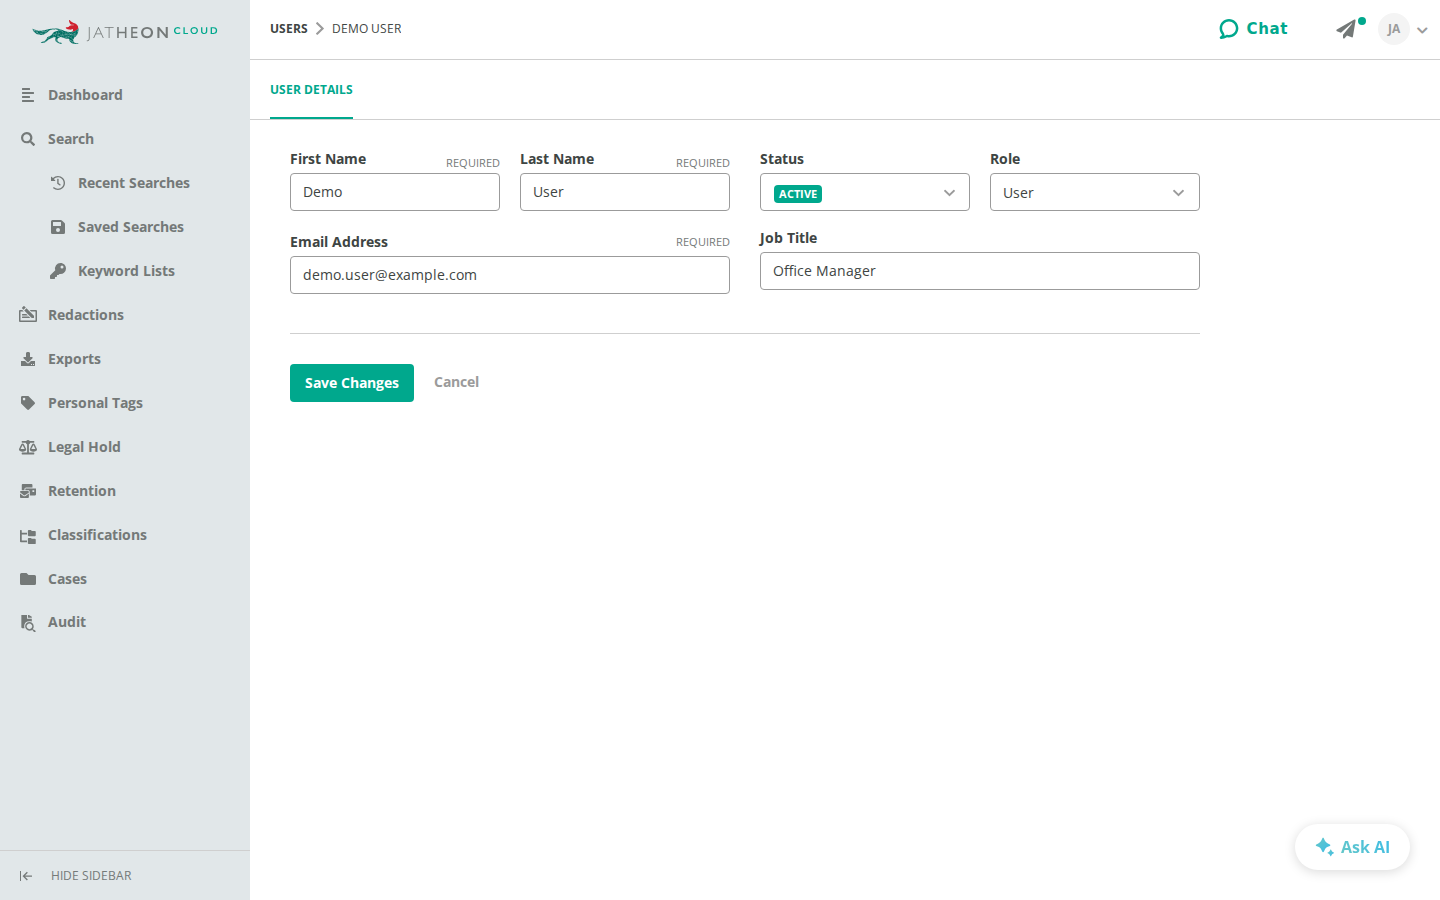Click the Legal Hold scales icon

click(x=28, y=447)
